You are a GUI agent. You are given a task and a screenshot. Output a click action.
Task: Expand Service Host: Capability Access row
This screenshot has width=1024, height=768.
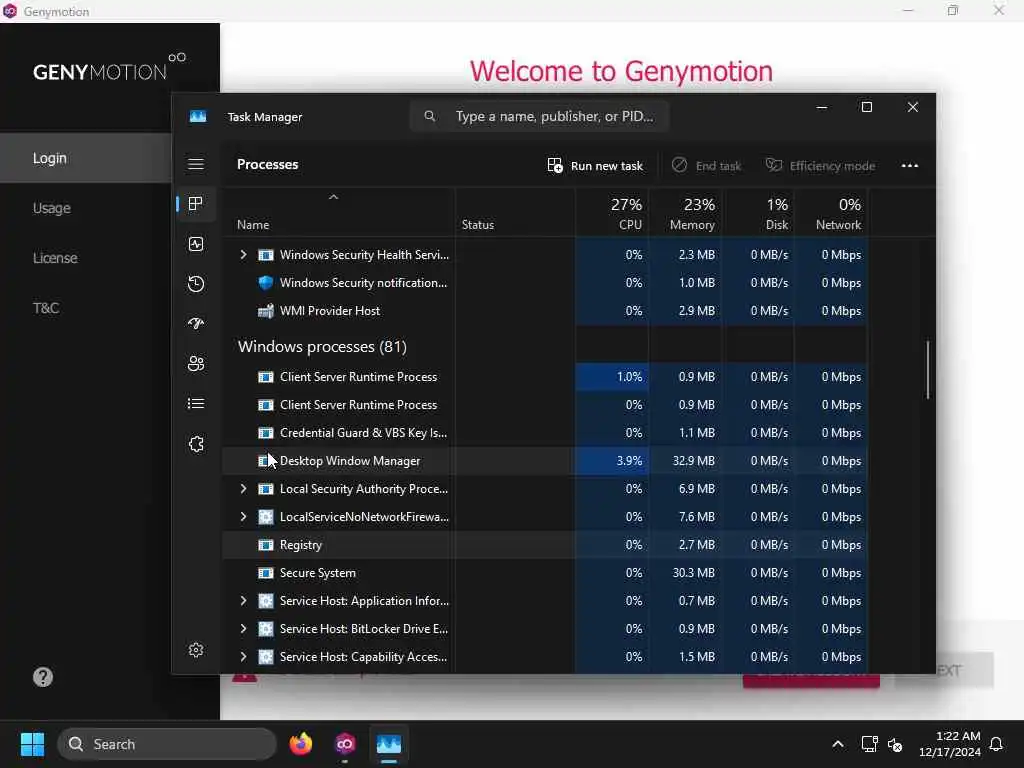[x=243, y=657]
